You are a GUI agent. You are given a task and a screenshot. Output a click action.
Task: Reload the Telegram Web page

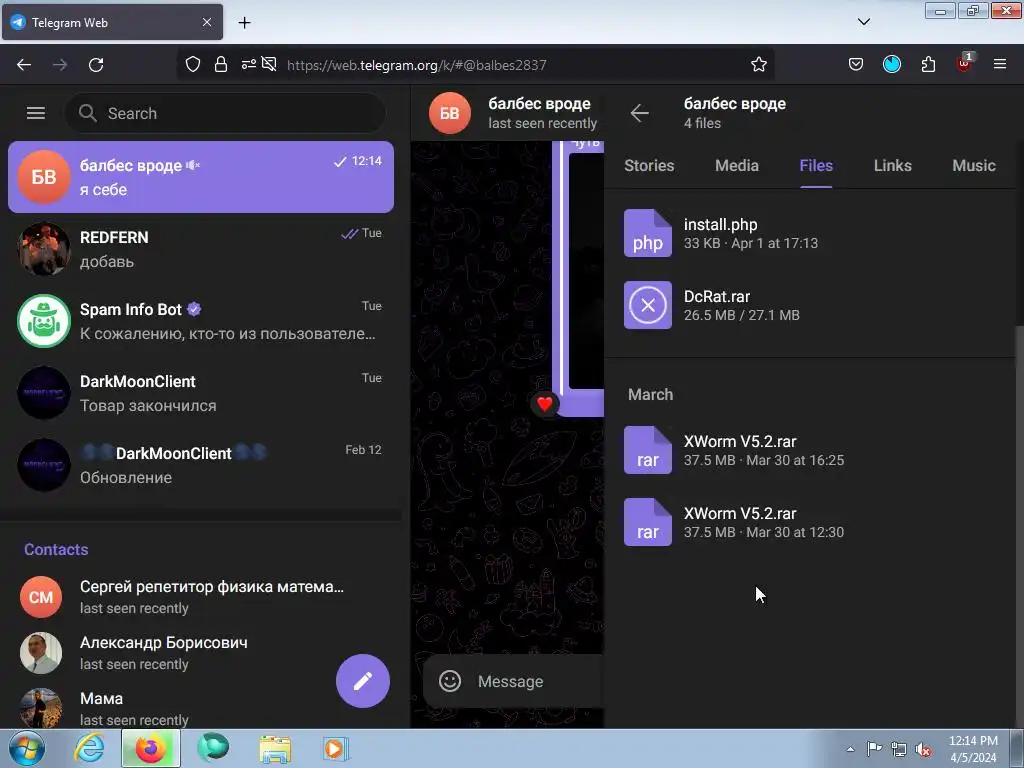(96, 65)
